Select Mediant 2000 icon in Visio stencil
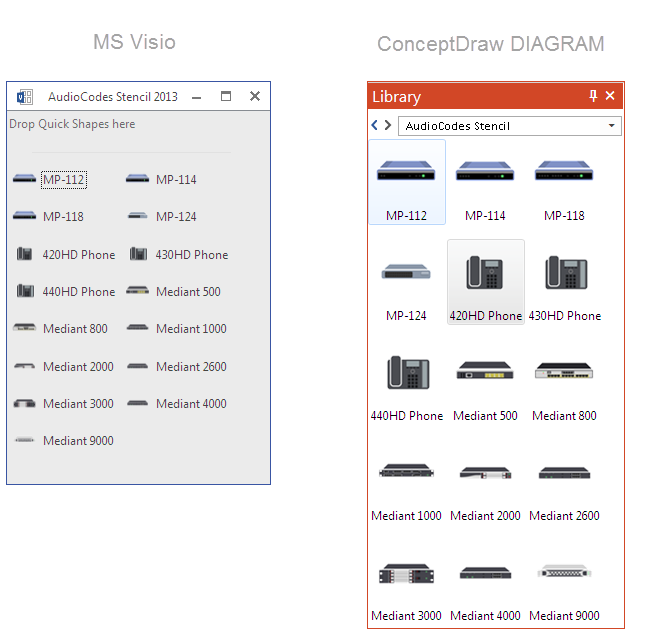The width and height of the screenshot is (647, 636). pos(24,366)
